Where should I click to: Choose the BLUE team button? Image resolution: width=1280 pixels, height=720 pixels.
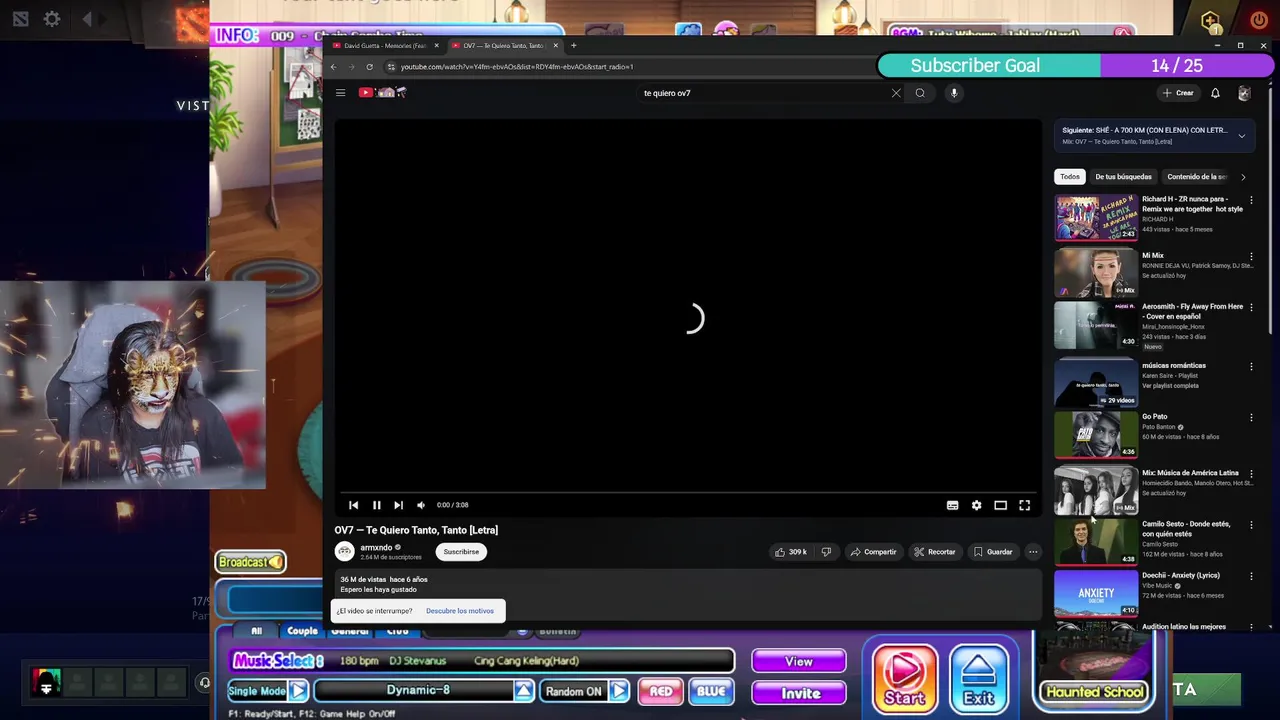(x=711, y=691)
